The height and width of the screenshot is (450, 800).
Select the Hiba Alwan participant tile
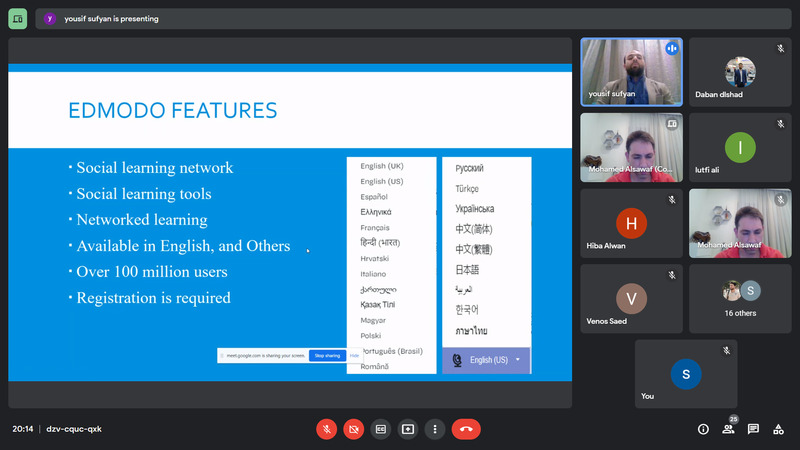(631, 223)
